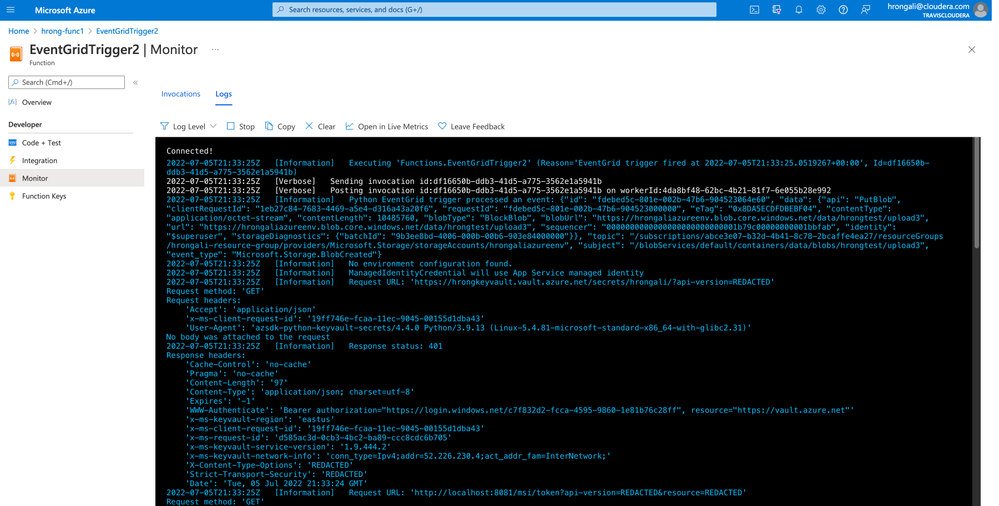Click the Monitor sidebar icon

(x=13, y=178)
